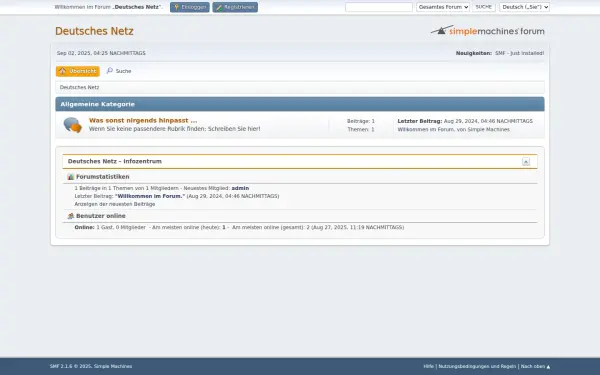Click 'Simple Machines' author link in board row

point(489,129)
